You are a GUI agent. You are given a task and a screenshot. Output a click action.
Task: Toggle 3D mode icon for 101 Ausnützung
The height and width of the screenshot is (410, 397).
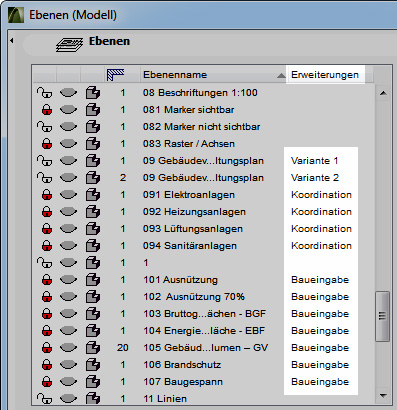tap(93, 280)
